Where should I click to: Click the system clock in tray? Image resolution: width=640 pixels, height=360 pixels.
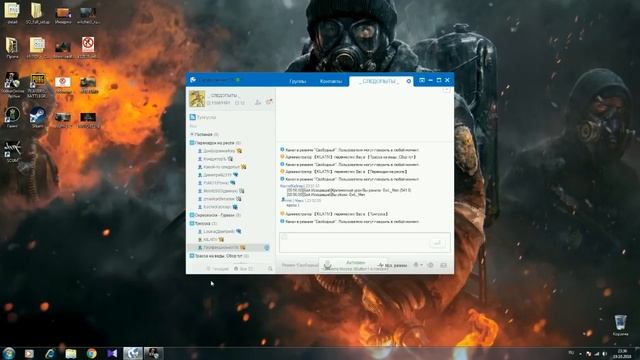[x=622, y=353]
